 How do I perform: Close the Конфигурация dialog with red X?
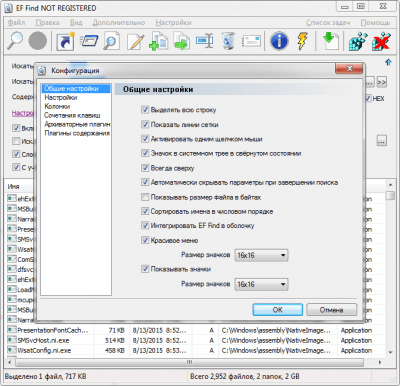[349, 68]
